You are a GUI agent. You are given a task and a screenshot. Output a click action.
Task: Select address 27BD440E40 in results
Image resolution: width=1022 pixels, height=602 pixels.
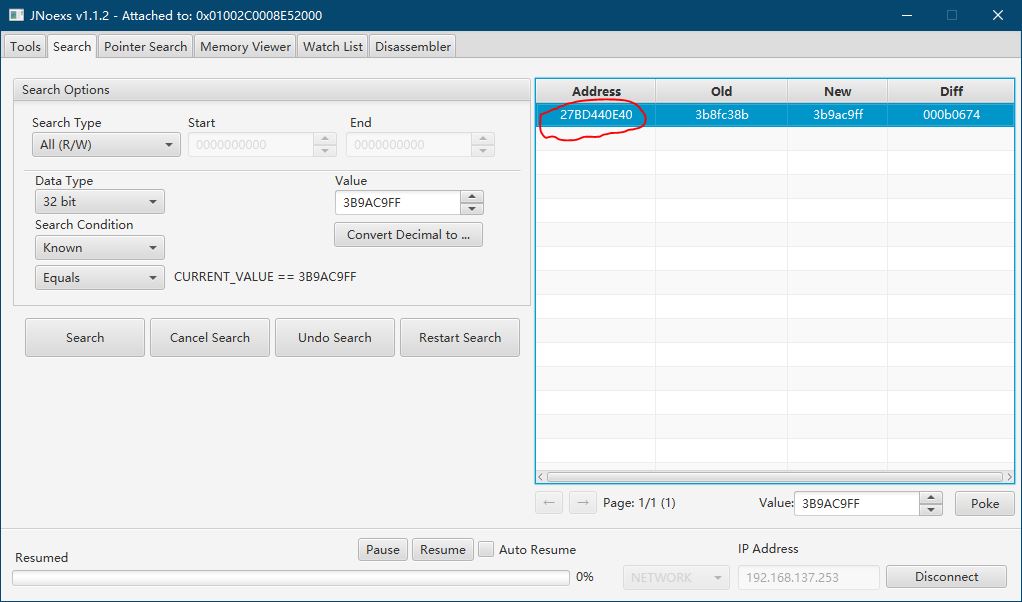(596, 115)
